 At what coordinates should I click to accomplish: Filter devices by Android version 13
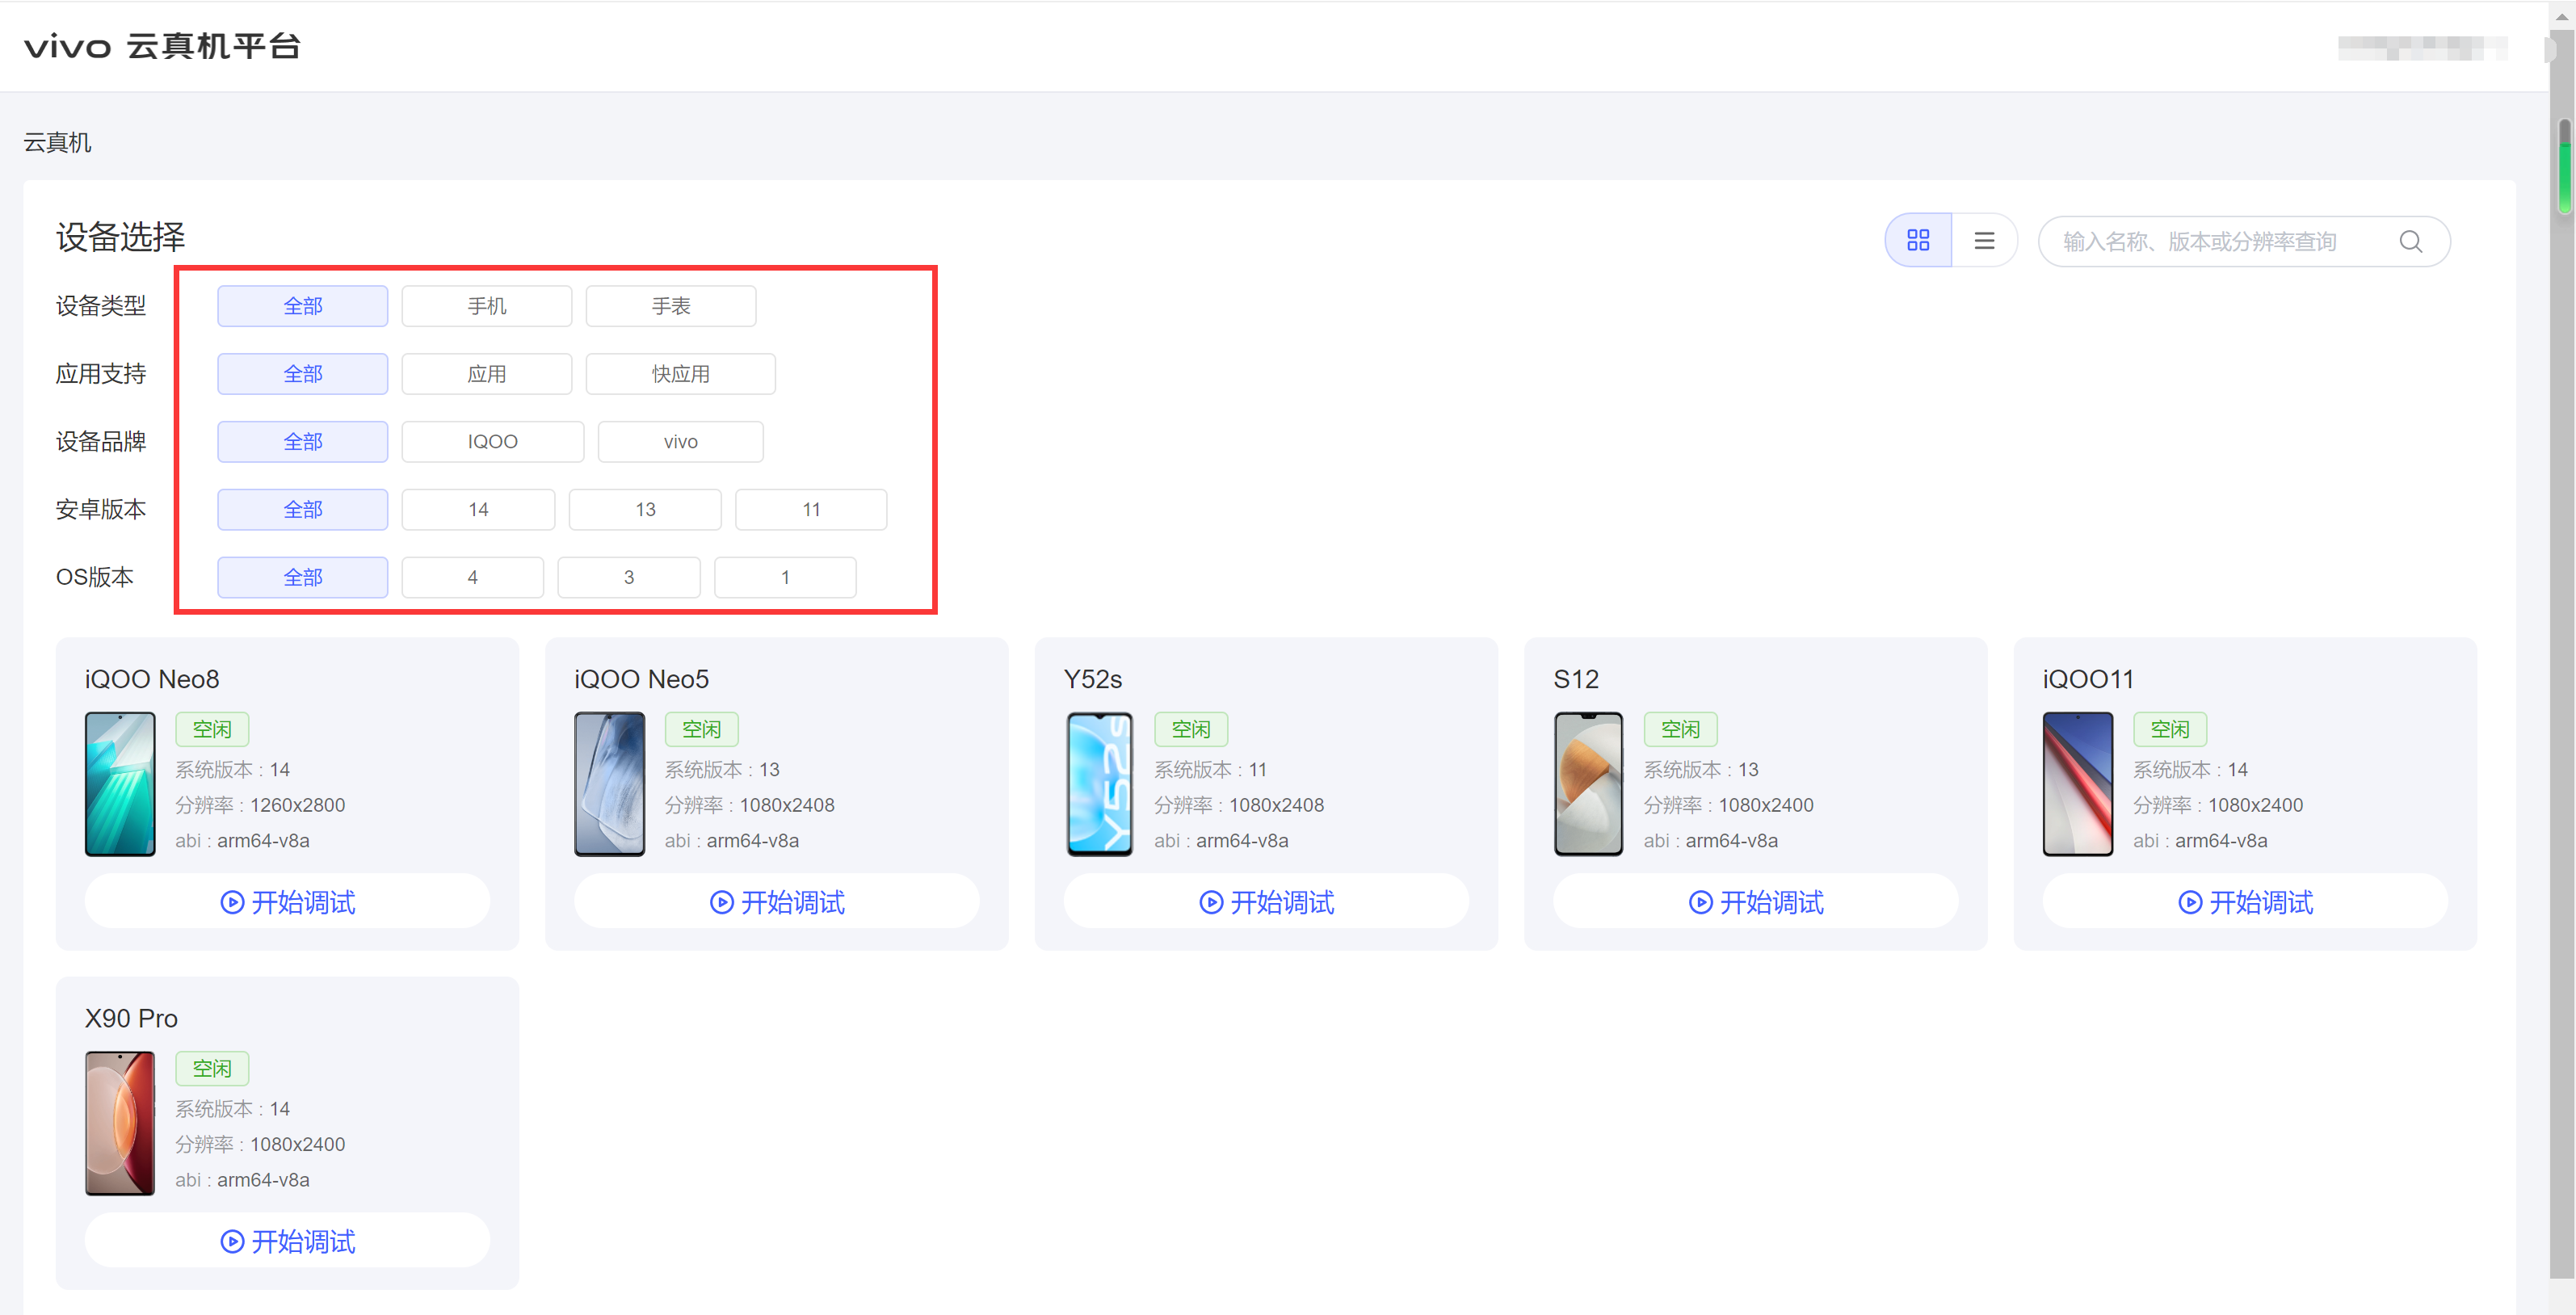coord(645,509)
